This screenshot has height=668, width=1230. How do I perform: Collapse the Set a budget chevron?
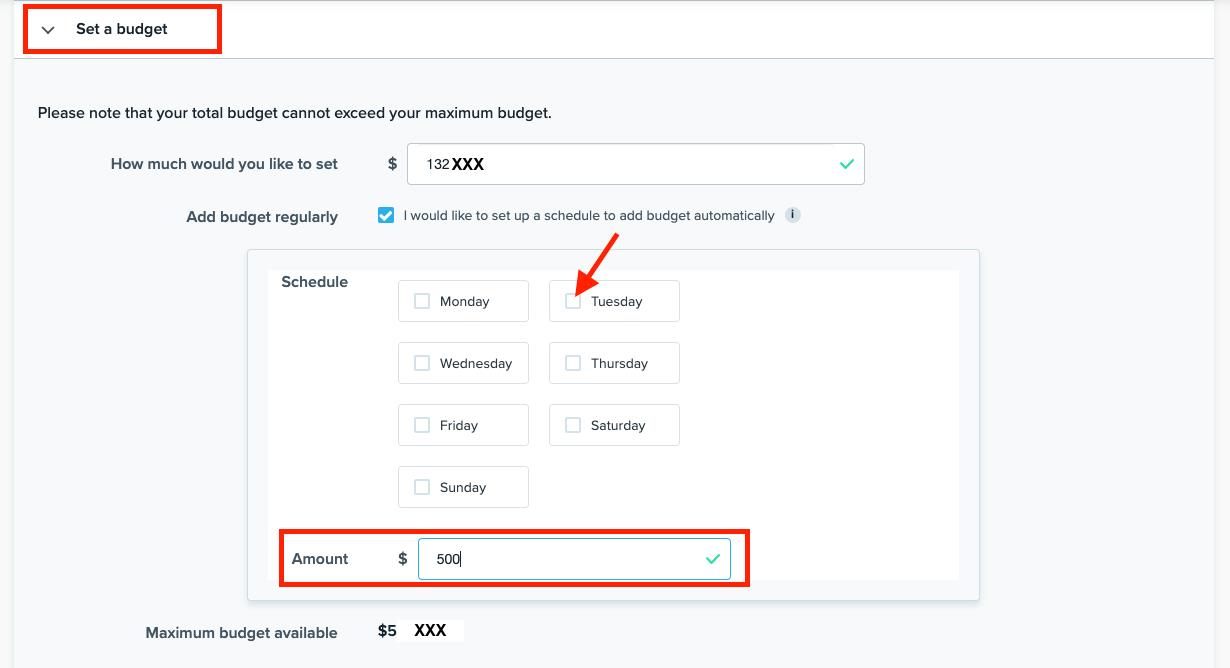pos(48,30)
